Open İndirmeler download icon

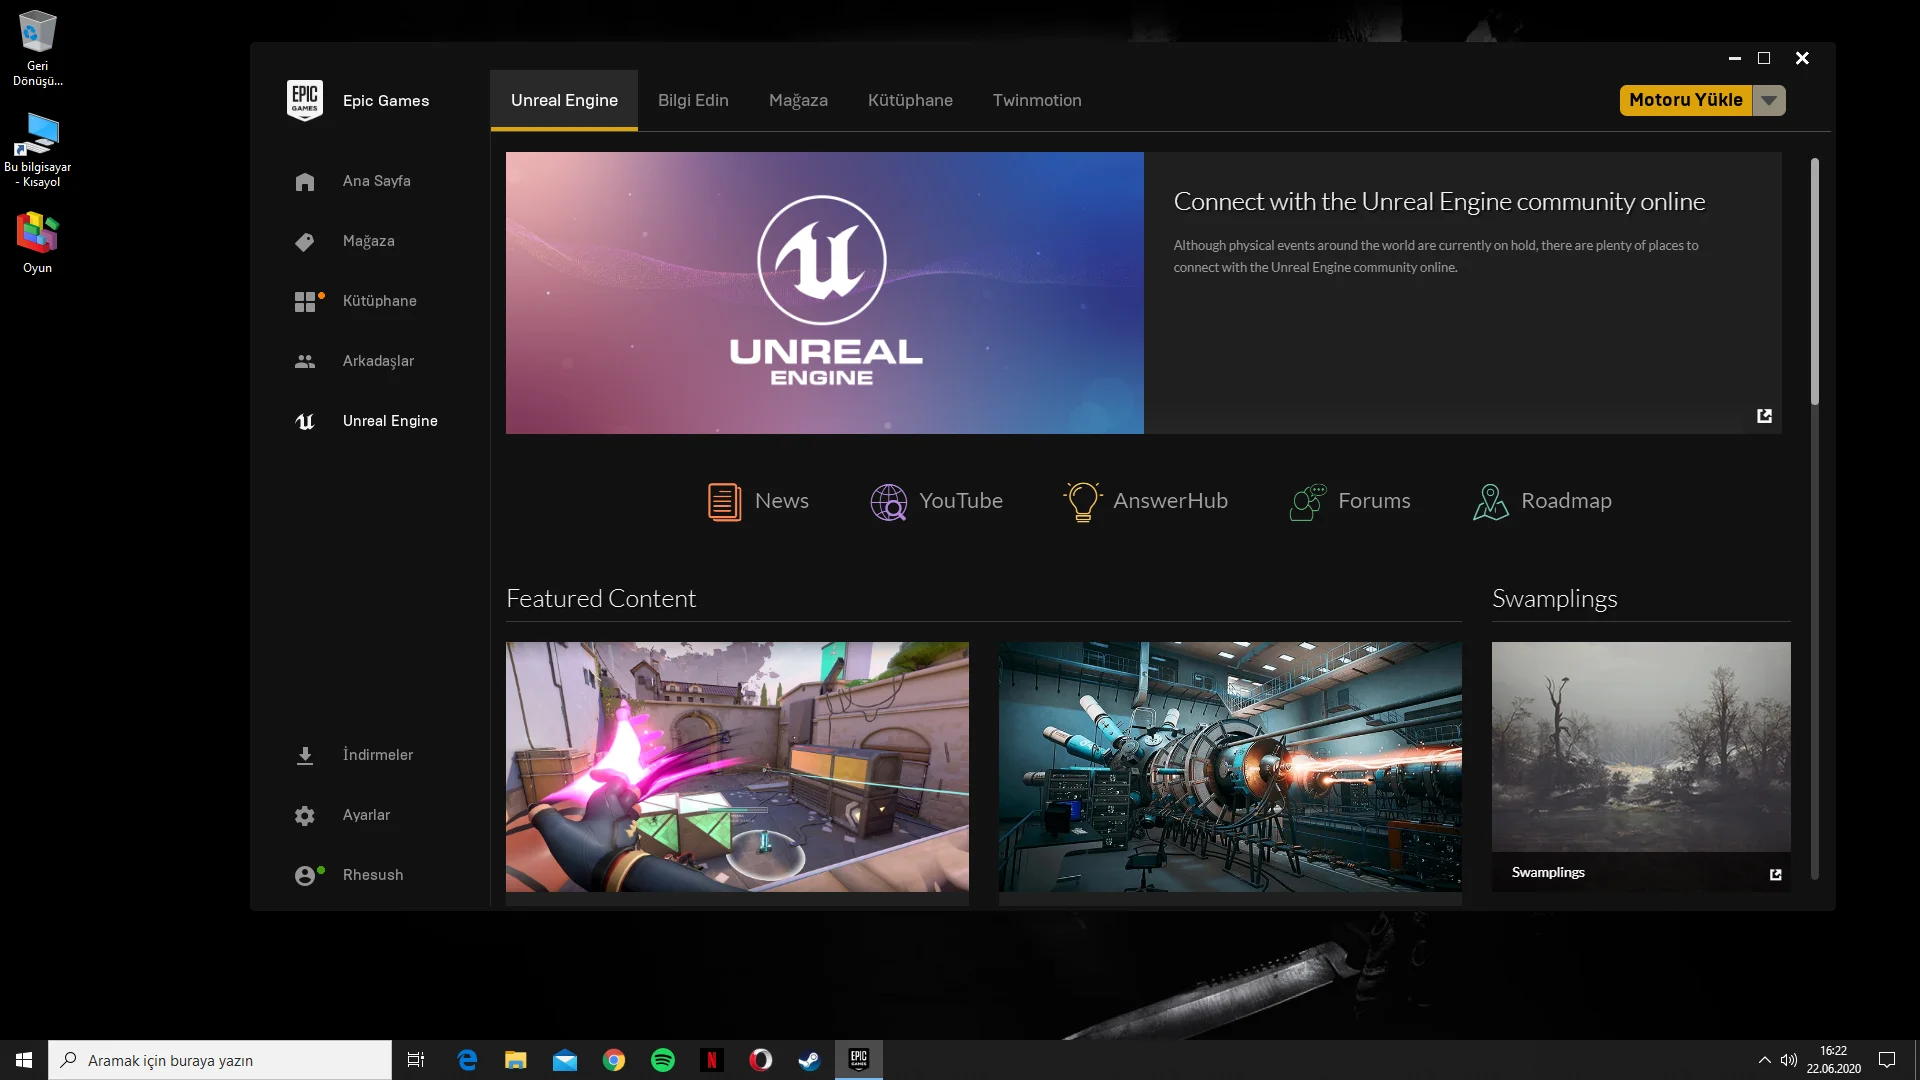click(305, 755)
